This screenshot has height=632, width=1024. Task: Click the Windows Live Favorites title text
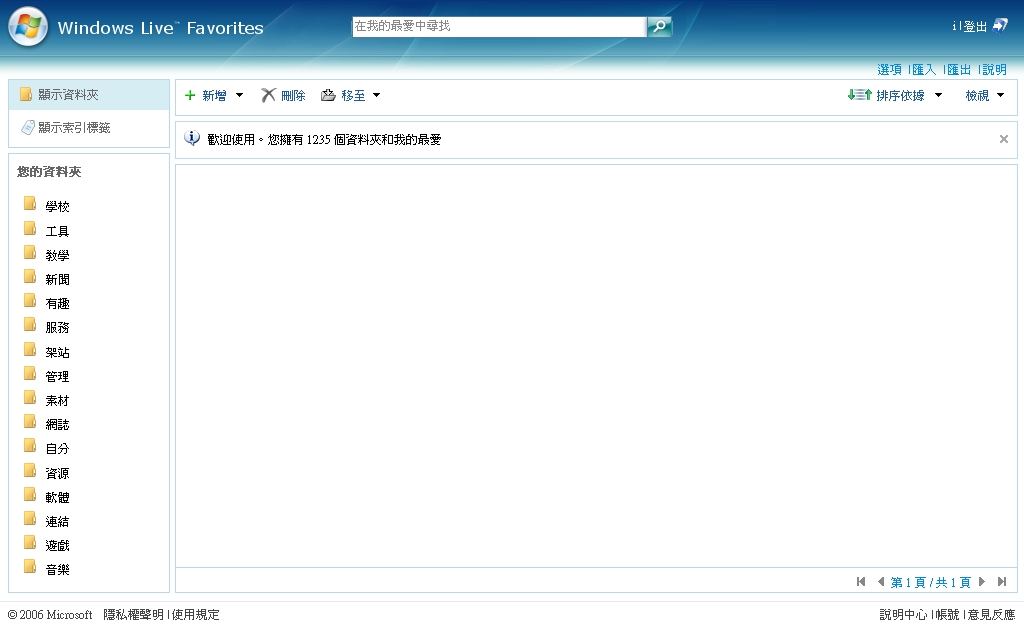click(x=161, y=28)
